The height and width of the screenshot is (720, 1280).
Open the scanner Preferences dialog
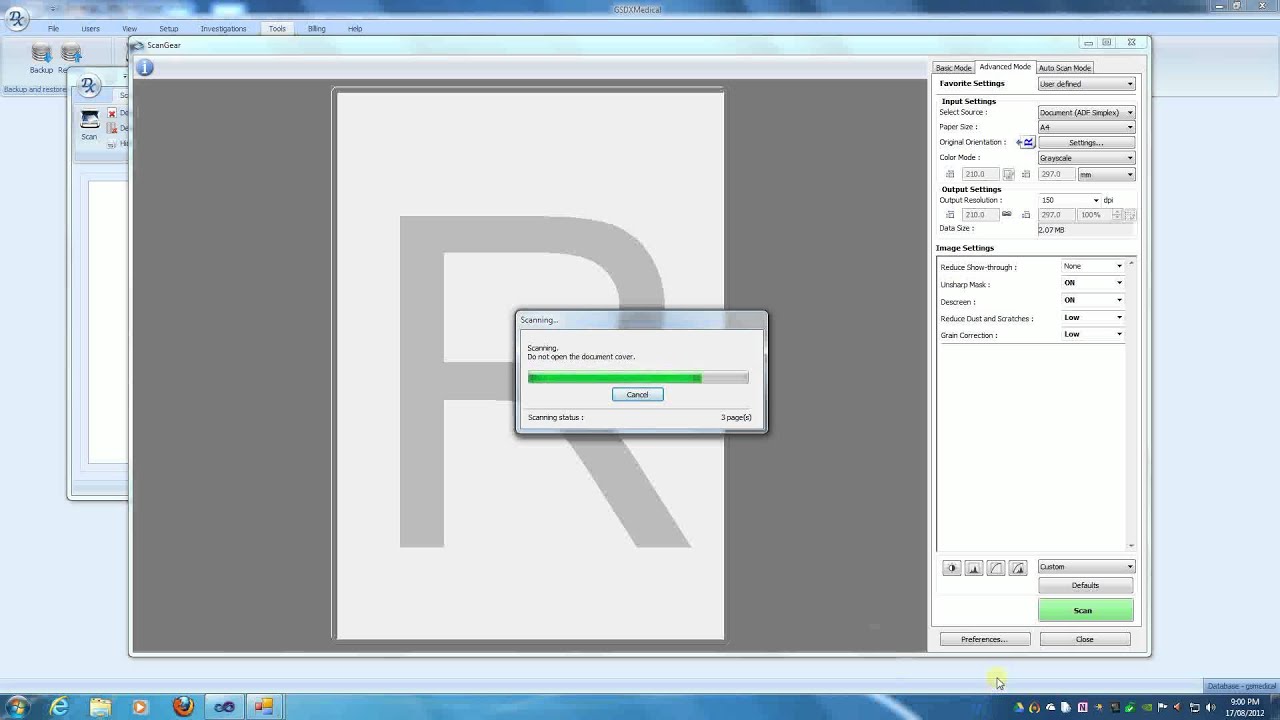point(984,639)
